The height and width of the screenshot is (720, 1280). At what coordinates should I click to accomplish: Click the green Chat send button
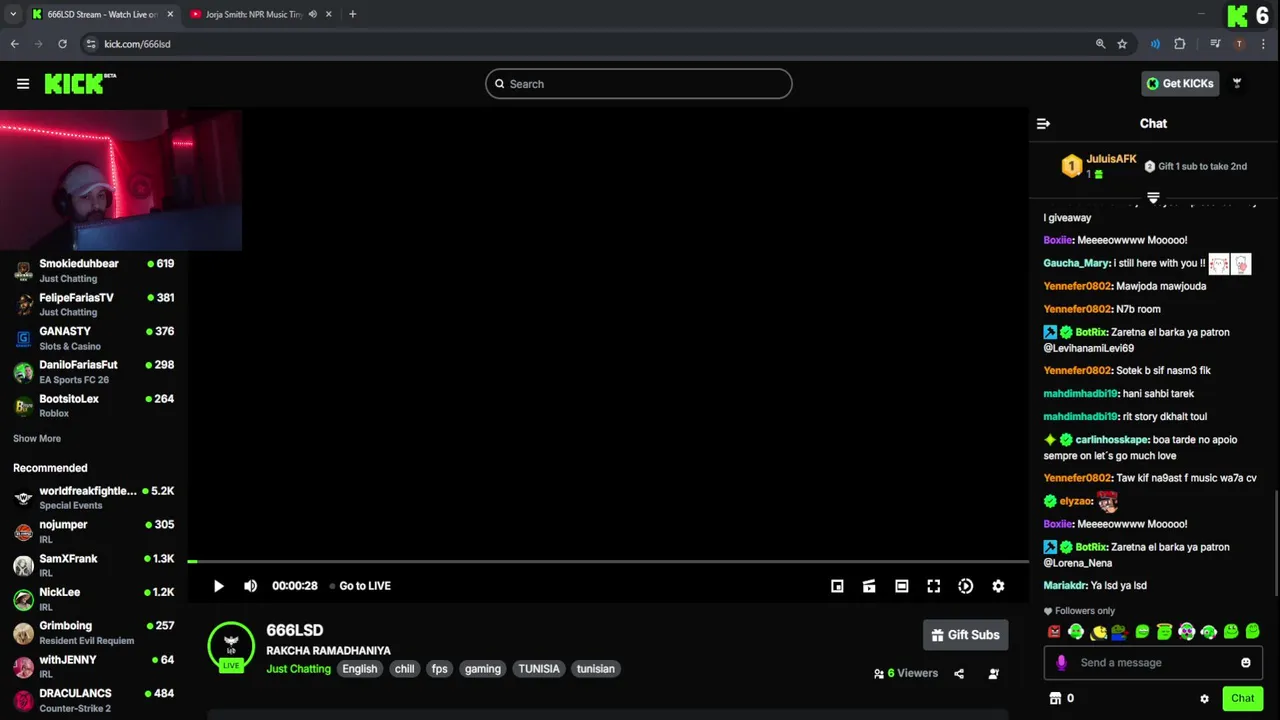[1242, 699]
